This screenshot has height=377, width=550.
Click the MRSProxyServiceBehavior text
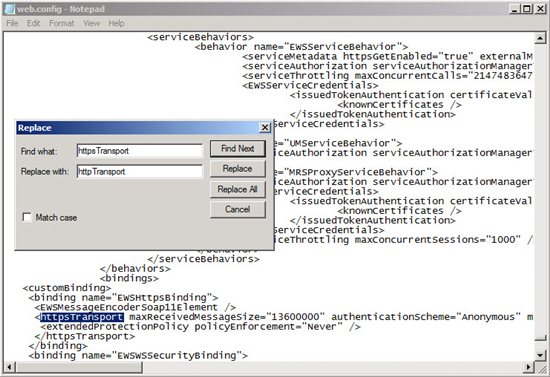tap(357, 172)
